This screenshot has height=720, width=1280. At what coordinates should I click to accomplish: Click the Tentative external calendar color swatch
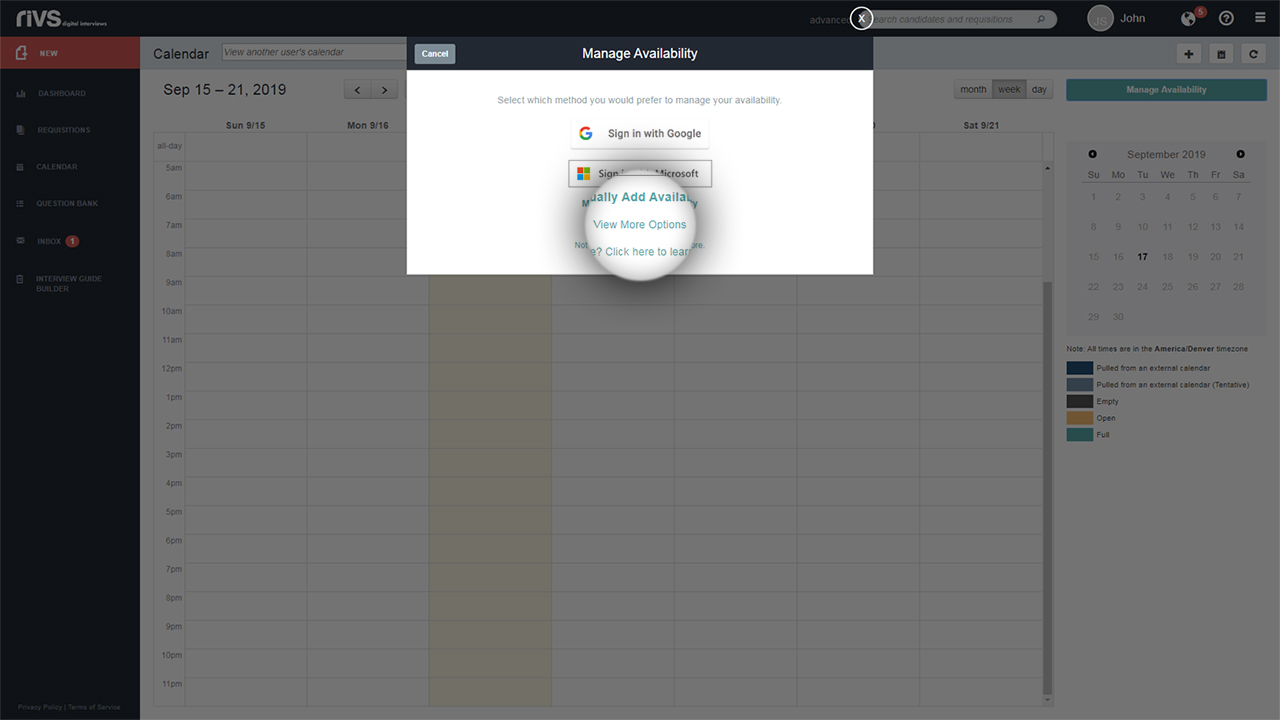coord(1080,384)
